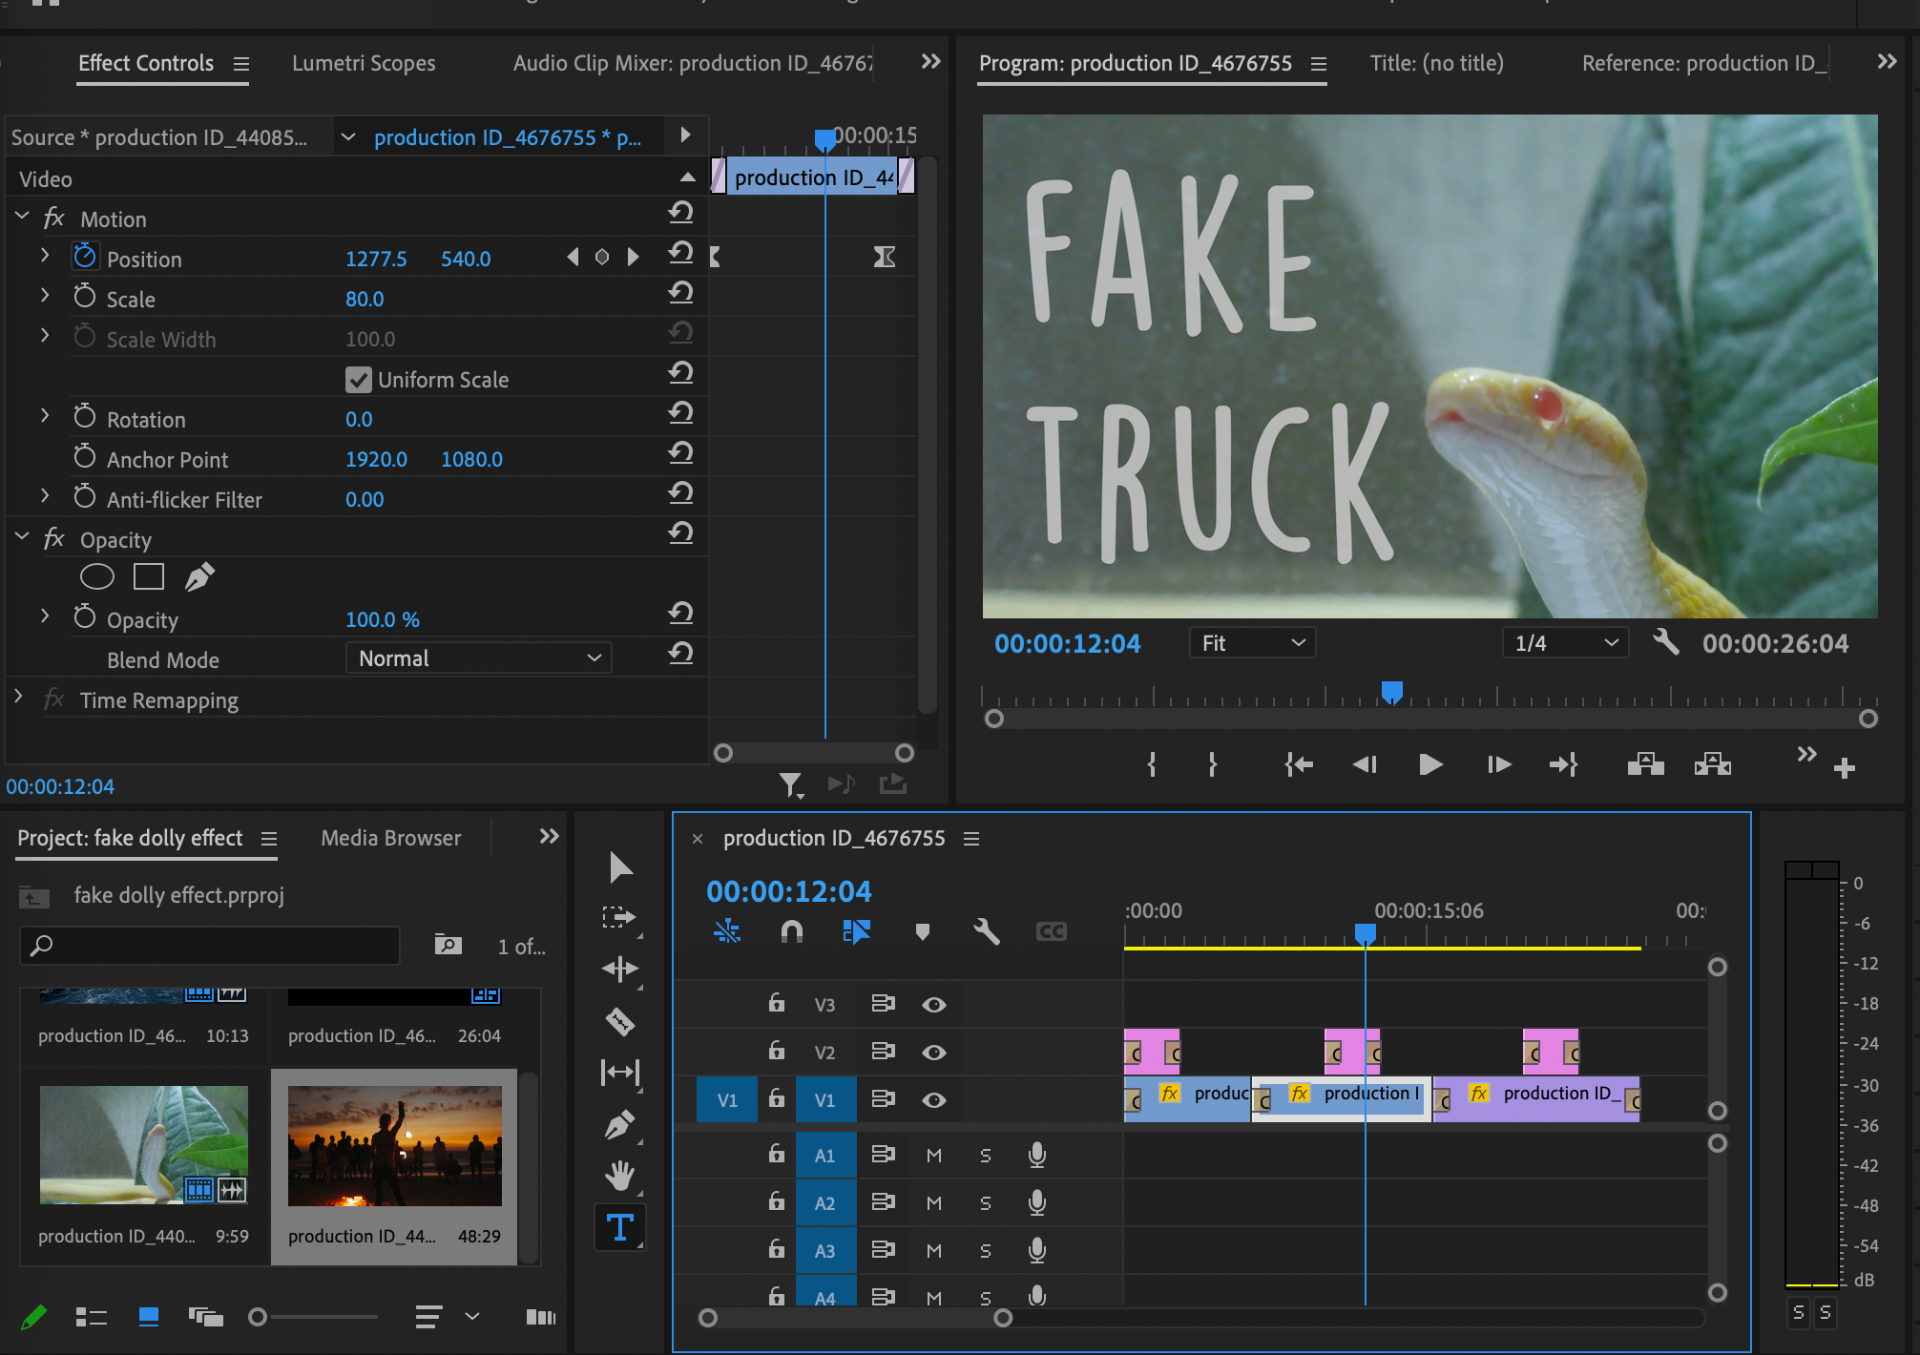Select the Razor tool
Image resolution: width=1920 pixels, height=1355 pixels.
(x=620, y=1021)
